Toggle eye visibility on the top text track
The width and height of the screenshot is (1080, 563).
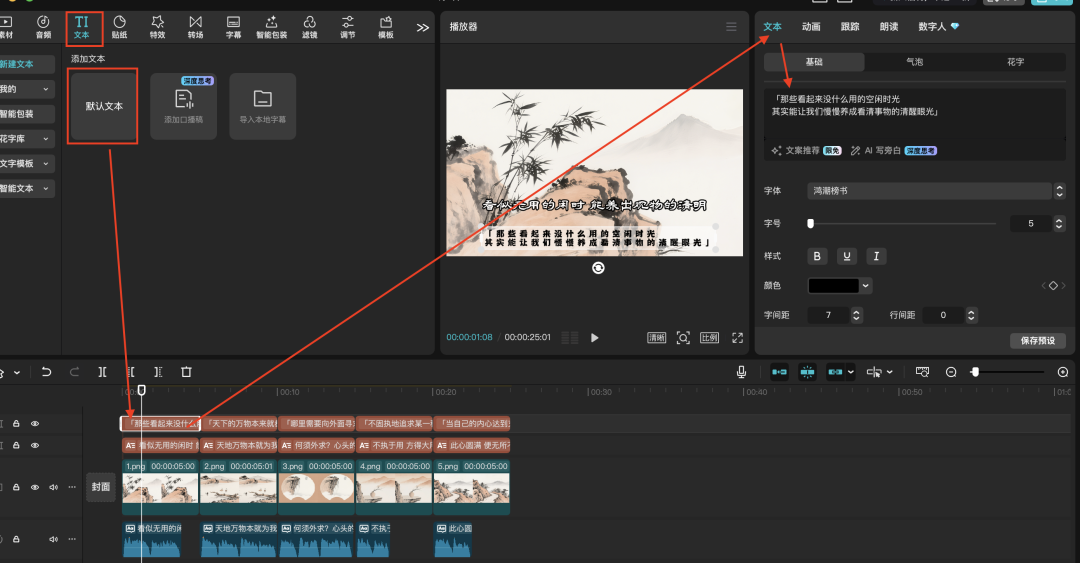point(35,424)
